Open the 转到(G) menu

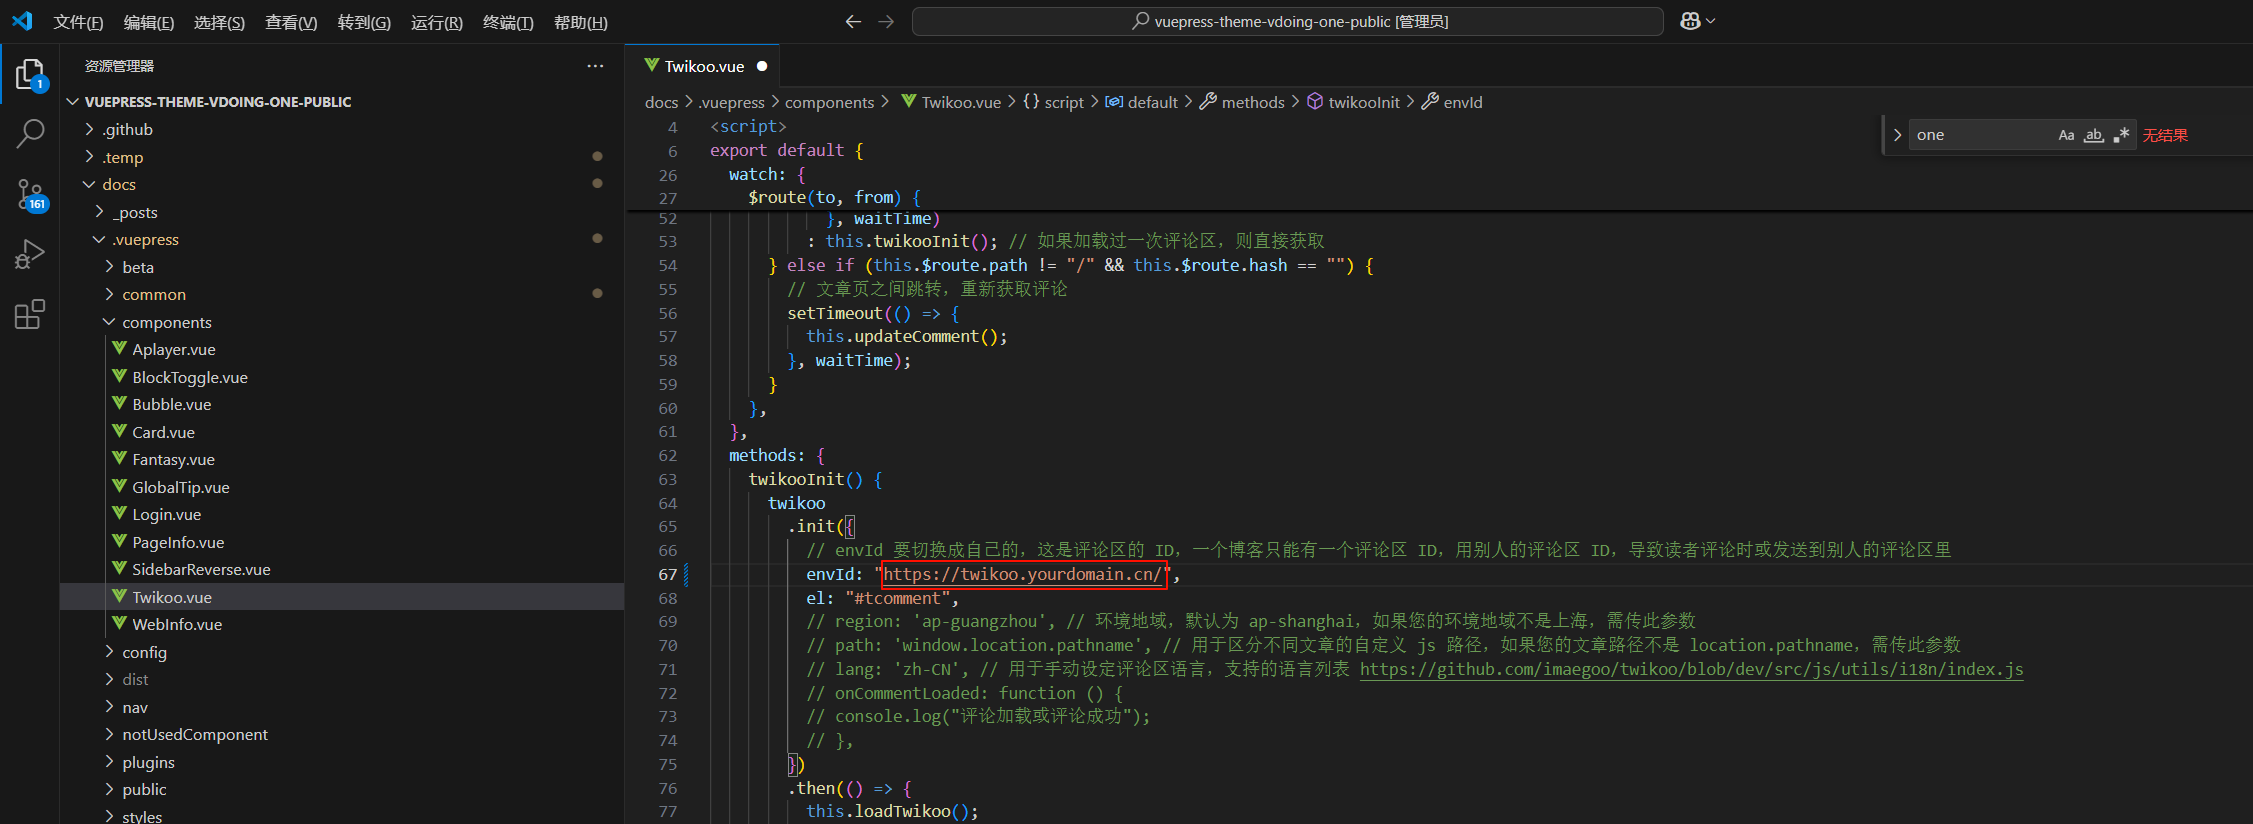coord(364,22)
